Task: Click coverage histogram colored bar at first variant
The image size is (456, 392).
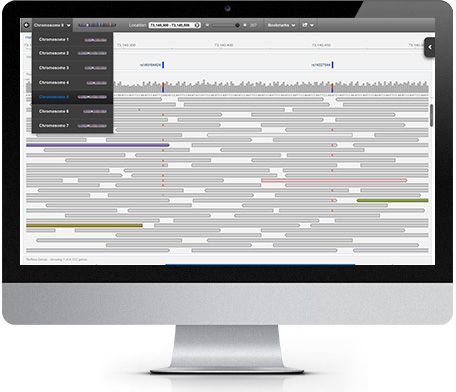Action: tap(163, 88)
